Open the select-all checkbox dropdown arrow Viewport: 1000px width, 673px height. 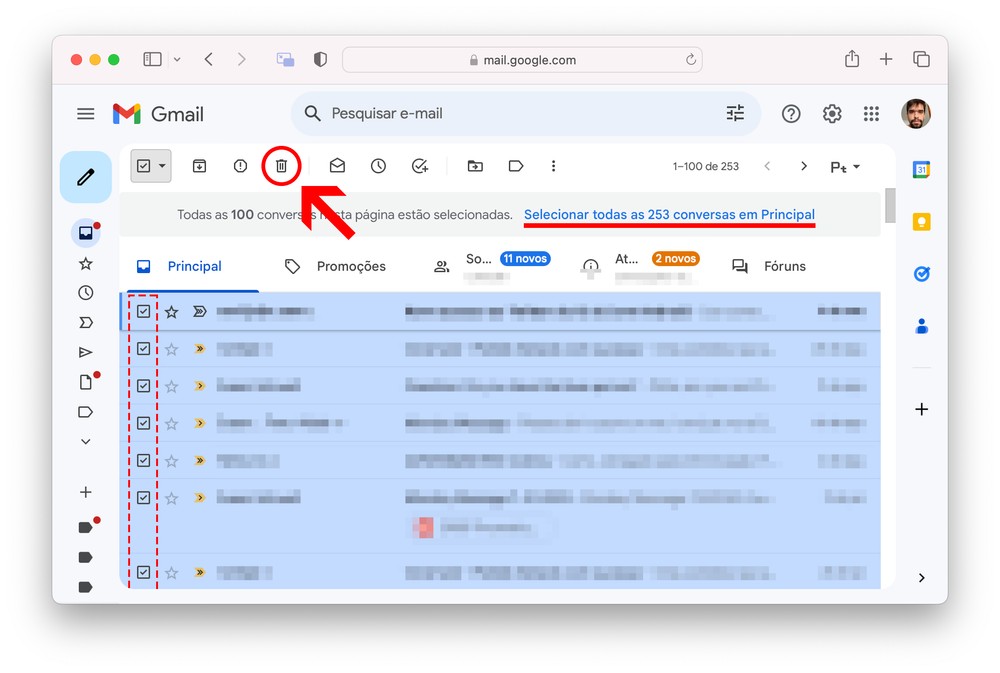(x=162, y=166)
